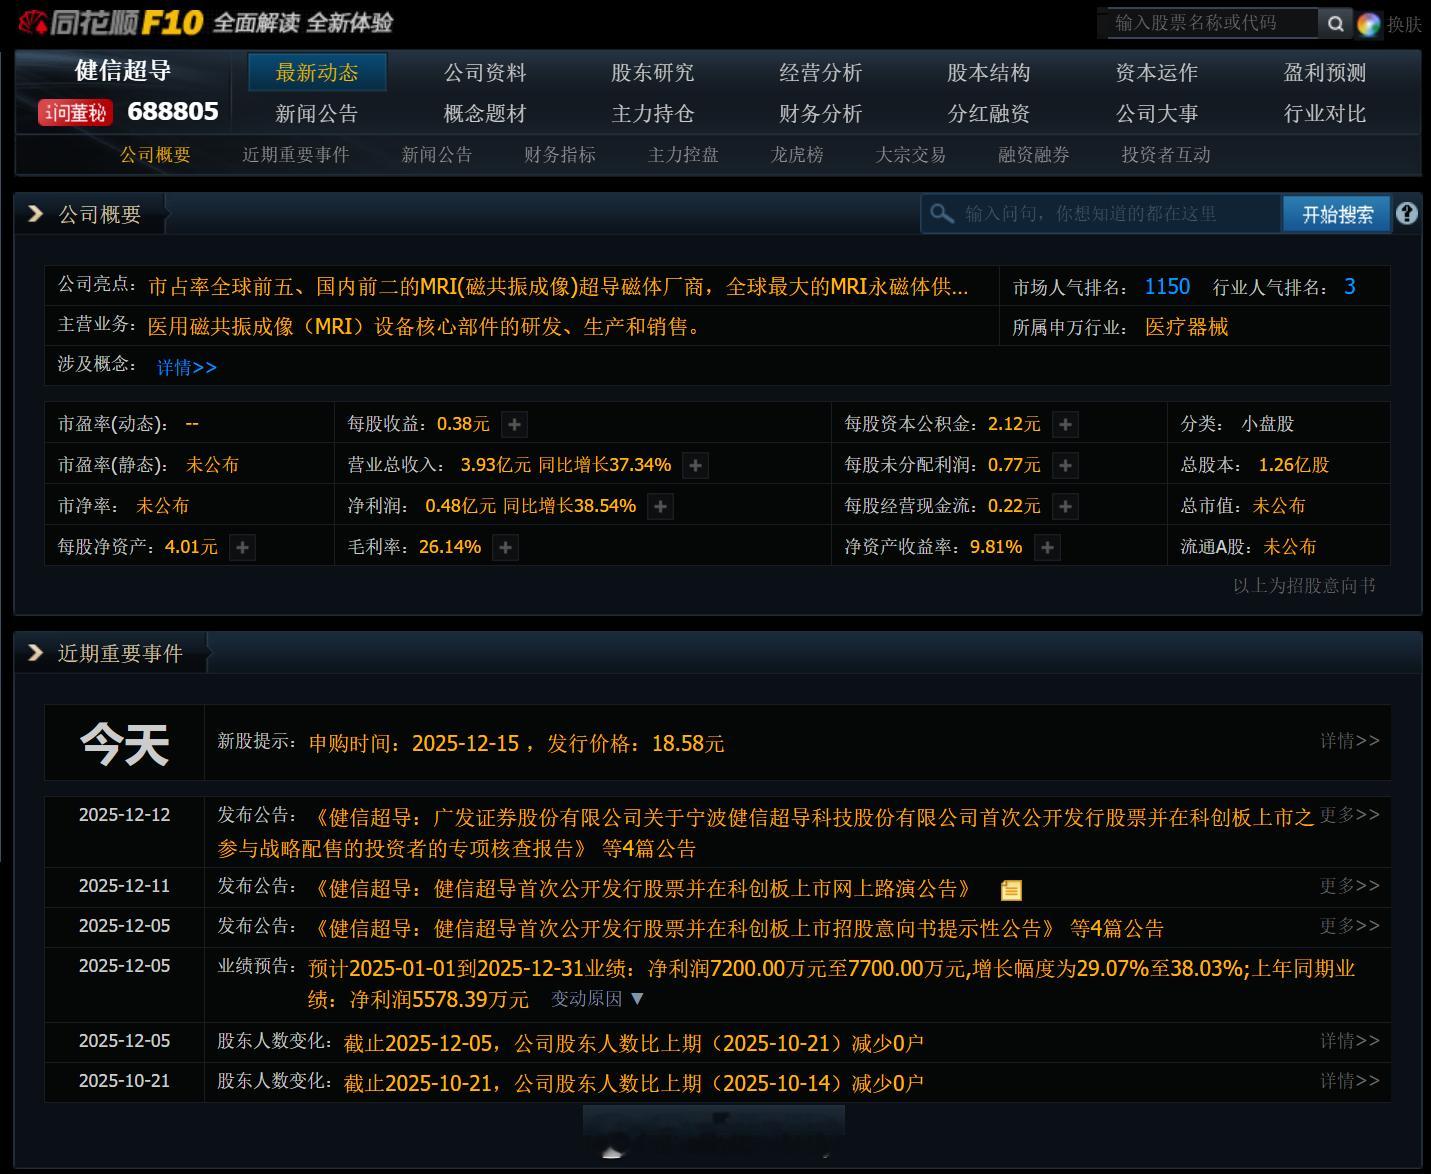Open the 公司资料 tab
Screen dimensions: 1431x1174
click(x=485, y=72)
